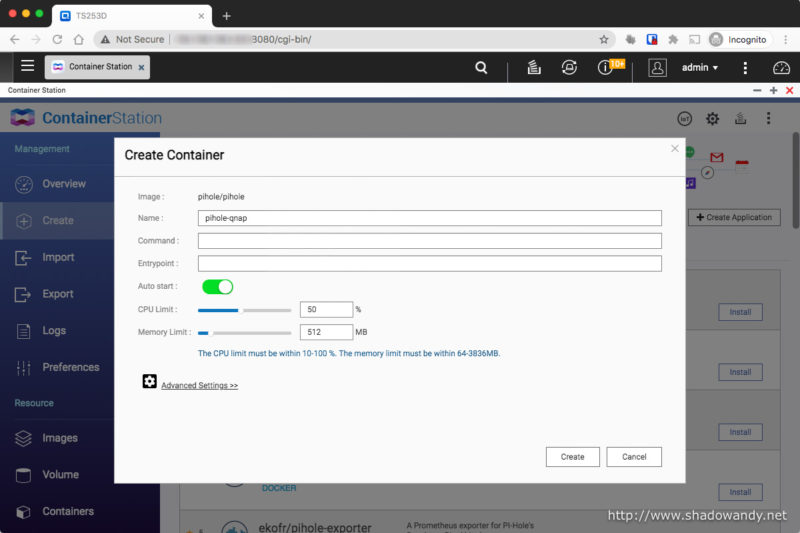
Task: Expand the admin account dropdown
Action: click(700, 68)
